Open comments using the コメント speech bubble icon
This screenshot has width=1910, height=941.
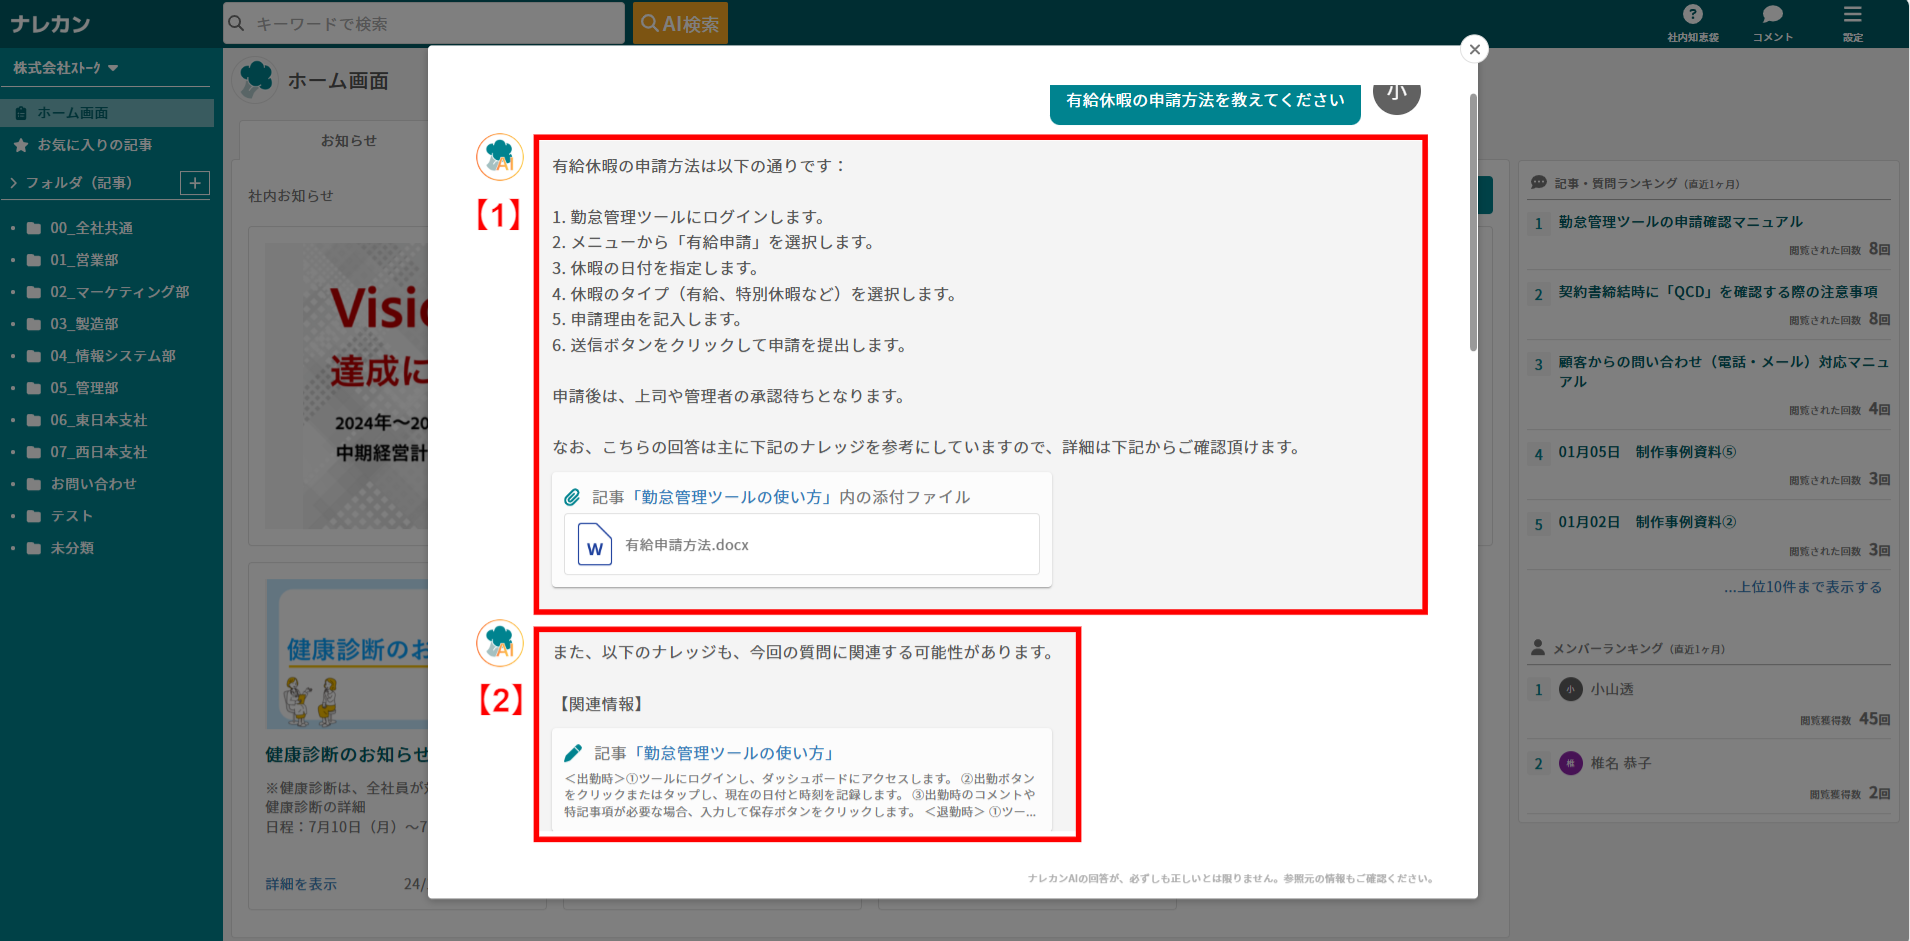[1771, 13]
